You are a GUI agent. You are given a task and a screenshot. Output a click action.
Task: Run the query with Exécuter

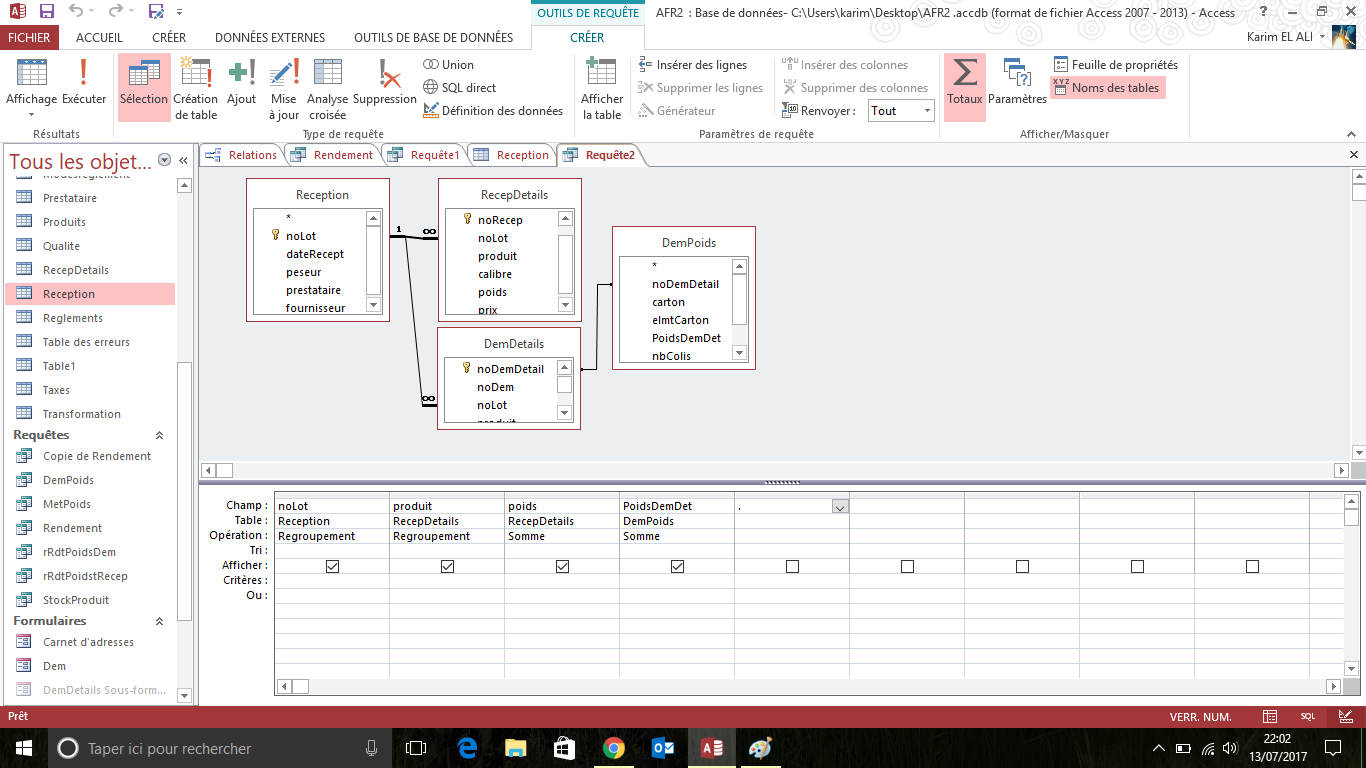(84, 82)
